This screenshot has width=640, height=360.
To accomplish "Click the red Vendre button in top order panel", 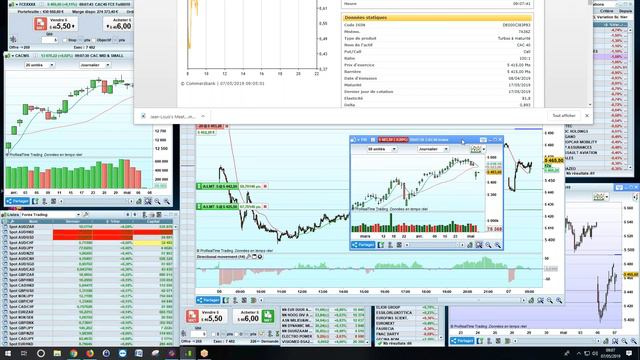I will pos(40,24).
